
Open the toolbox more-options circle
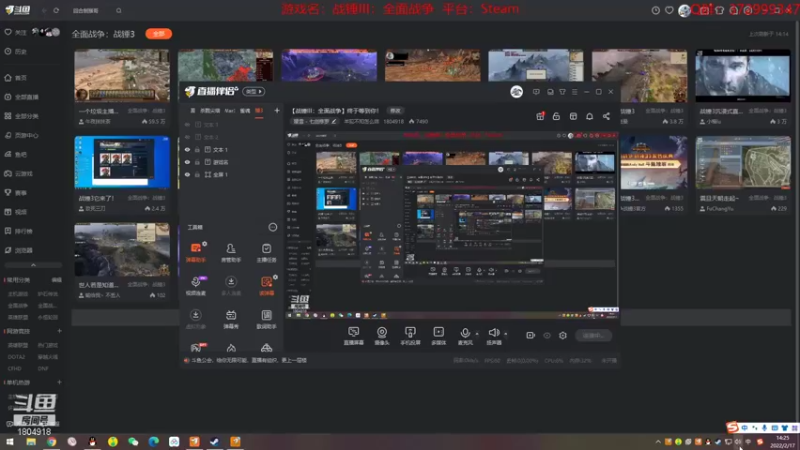273,227
